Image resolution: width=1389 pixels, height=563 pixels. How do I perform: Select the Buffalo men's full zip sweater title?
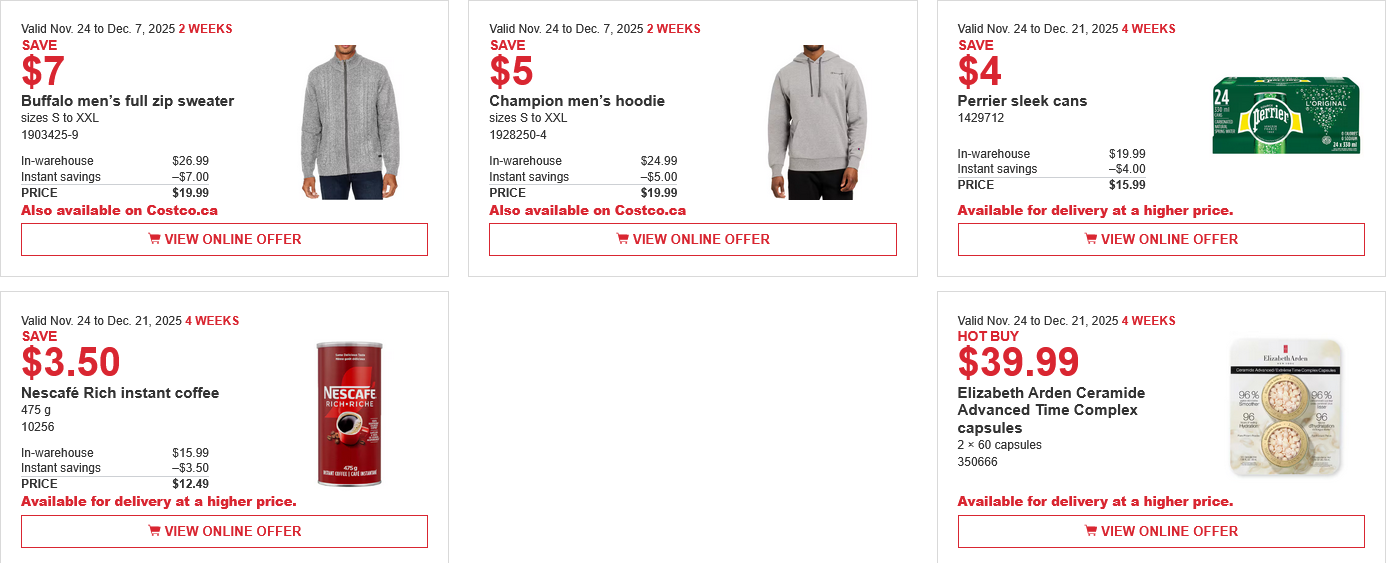(x=128, y=101)
